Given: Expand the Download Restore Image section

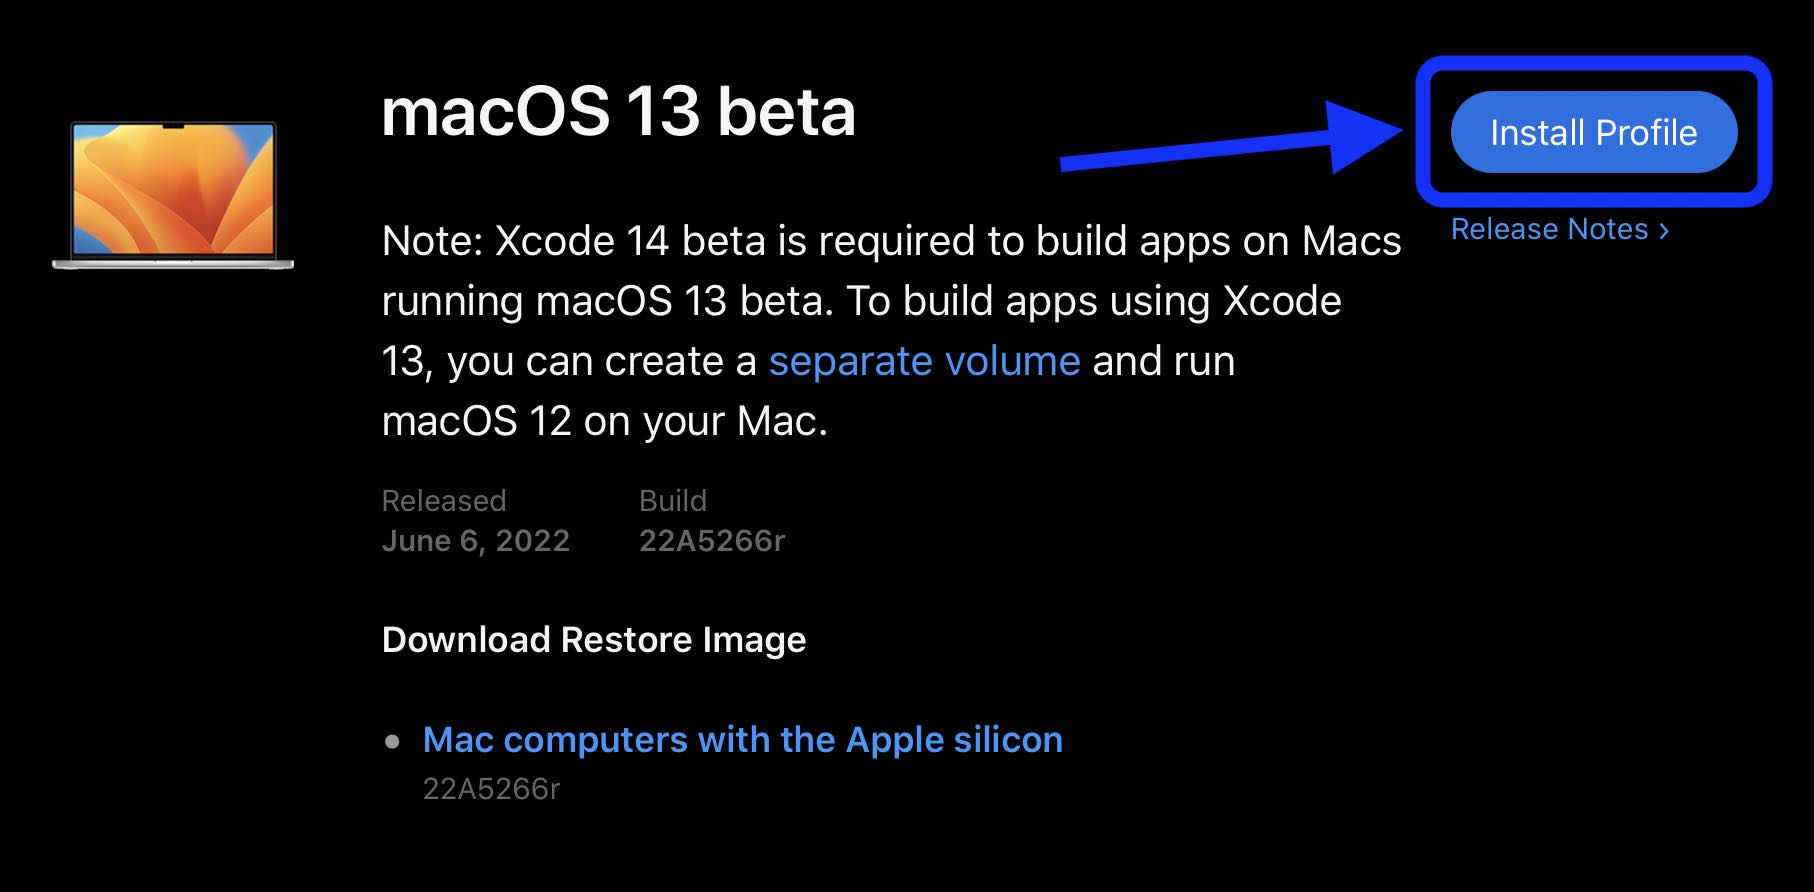Looking at the screenshot, I should (x=593, y=639).
